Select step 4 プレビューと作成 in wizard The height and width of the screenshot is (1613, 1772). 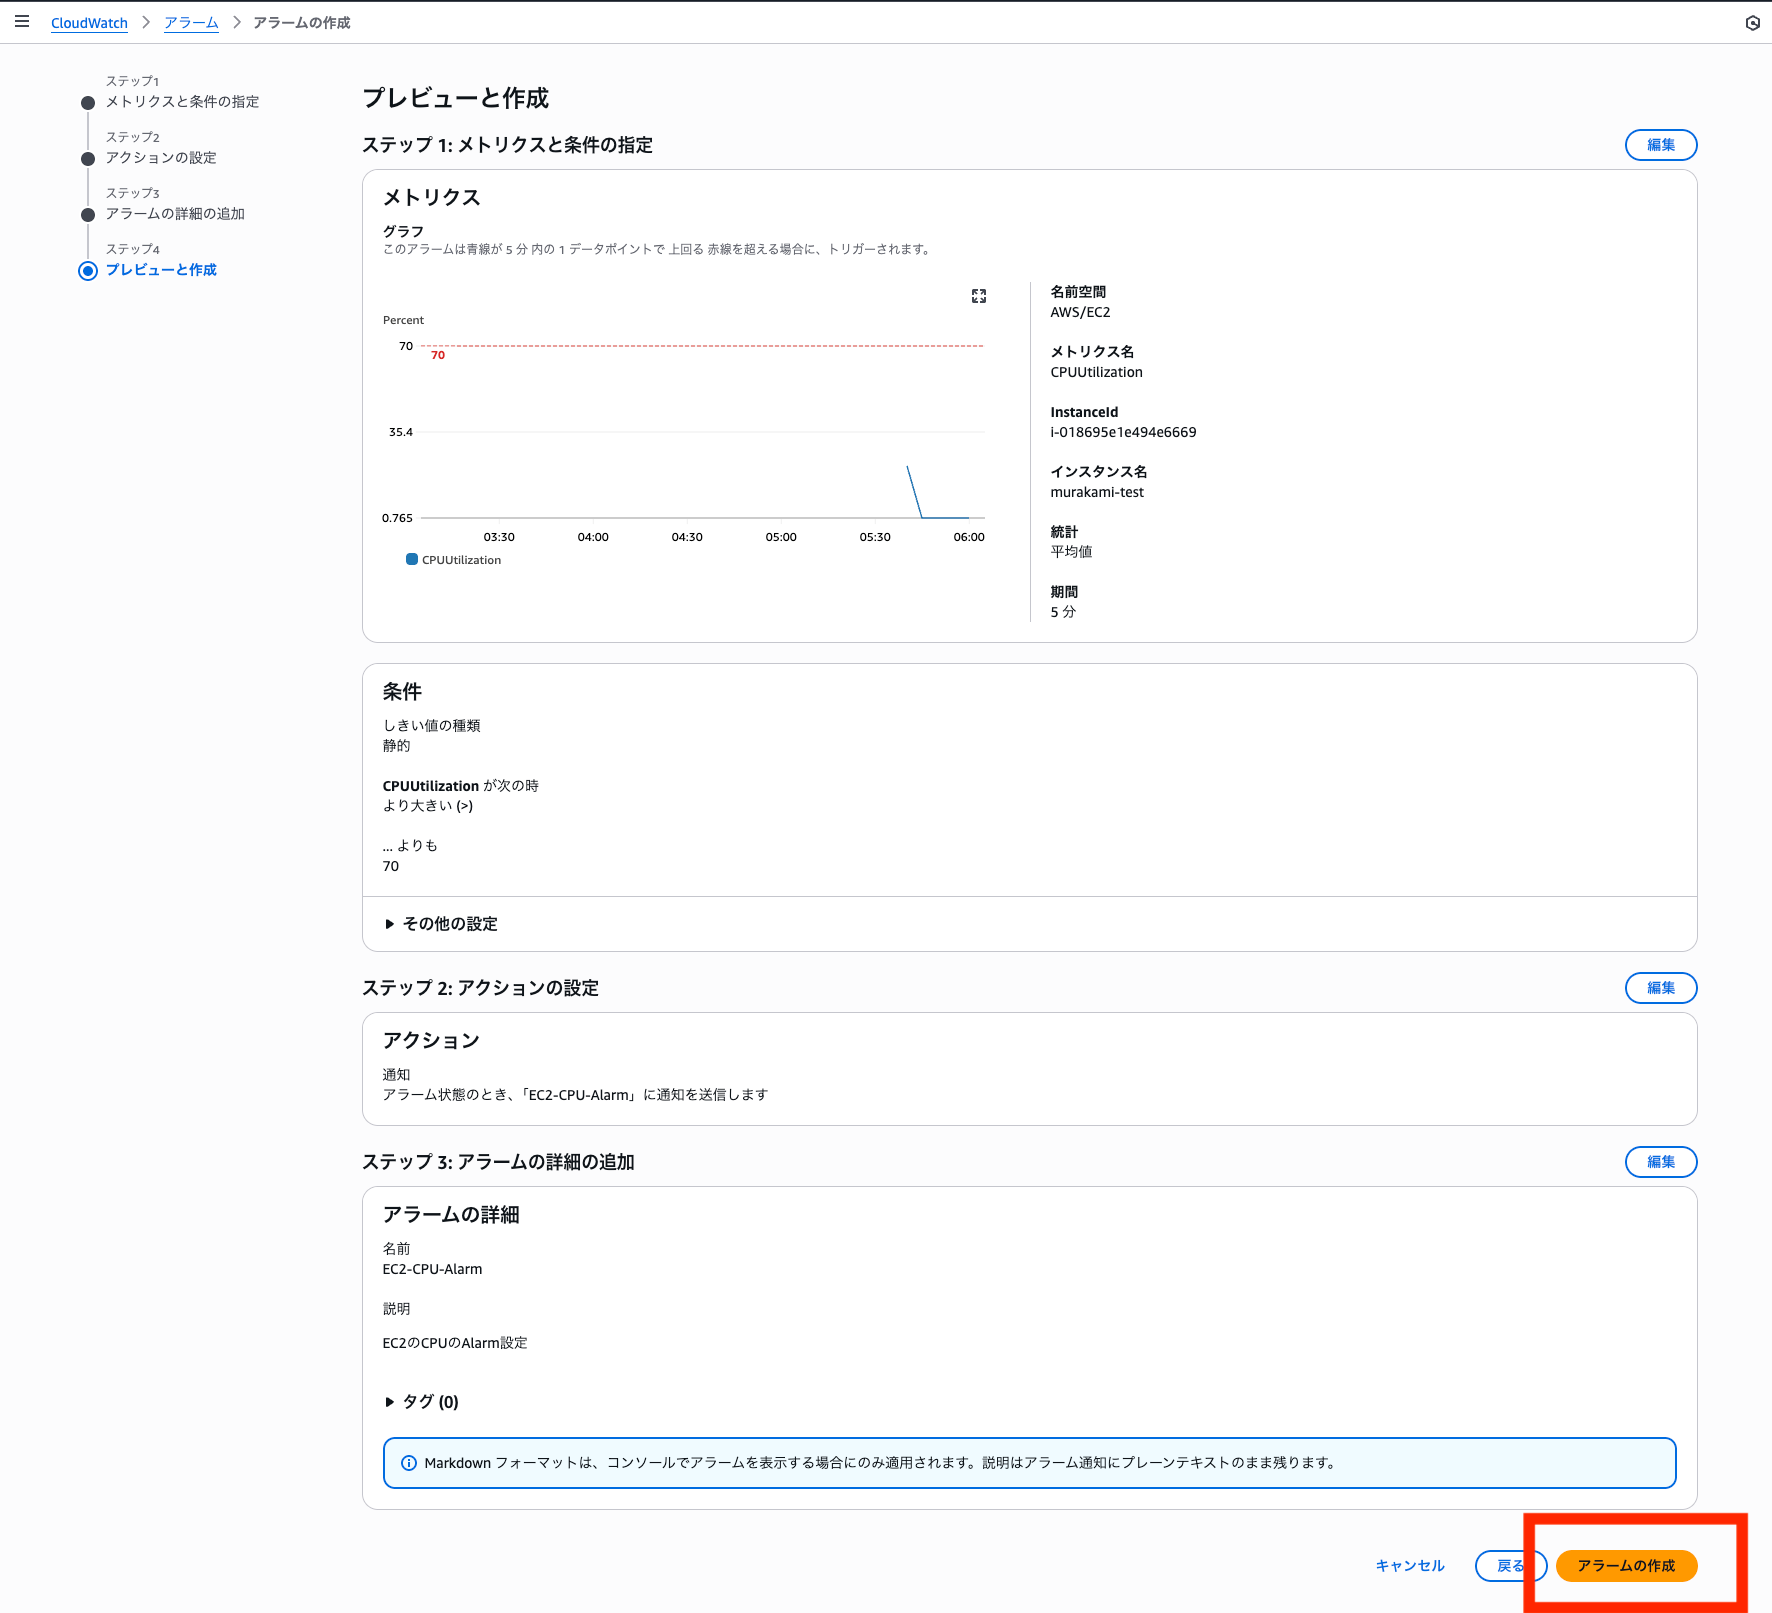point(161,270)
